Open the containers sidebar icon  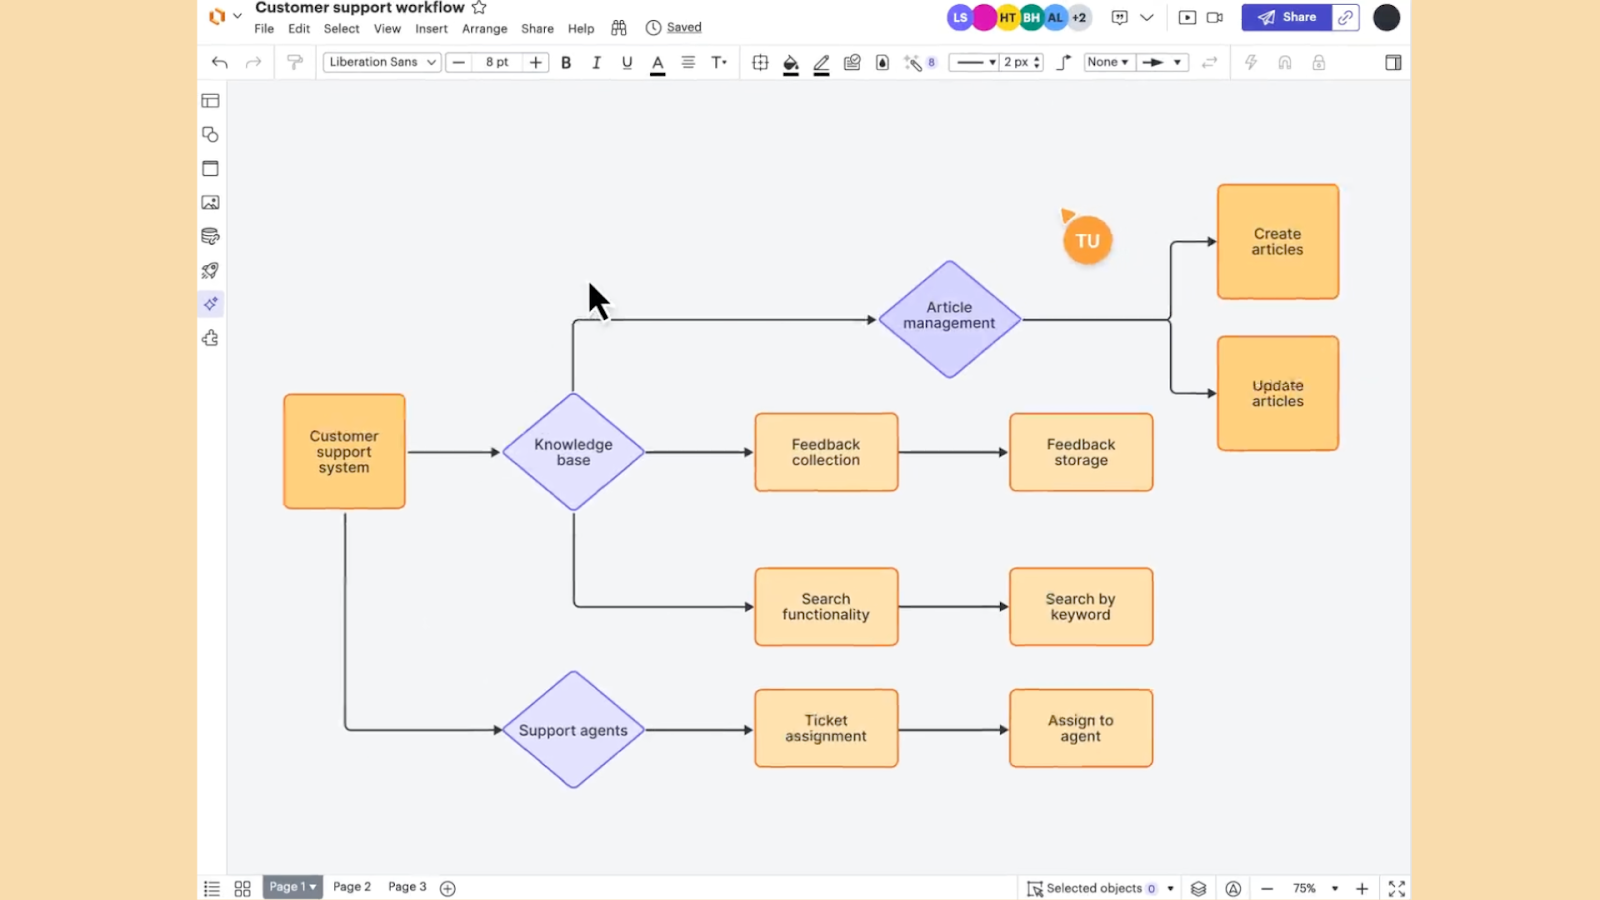(x=210, y=169)
